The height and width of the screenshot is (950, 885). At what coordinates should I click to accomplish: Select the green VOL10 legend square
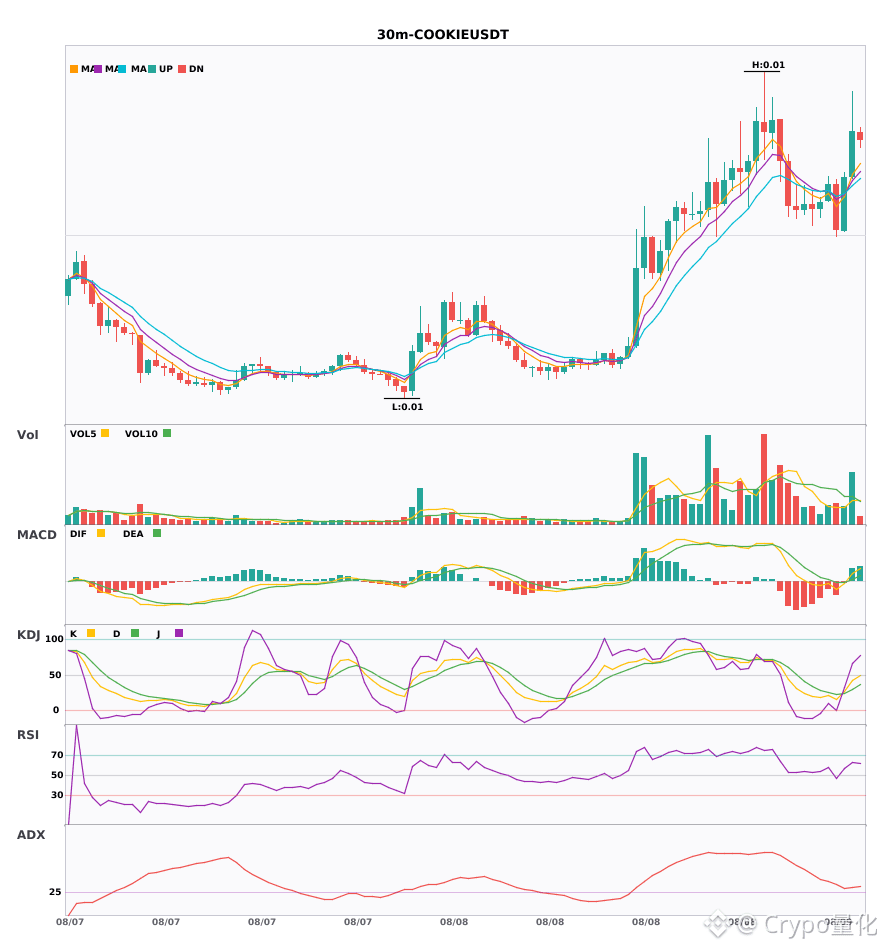167,433
